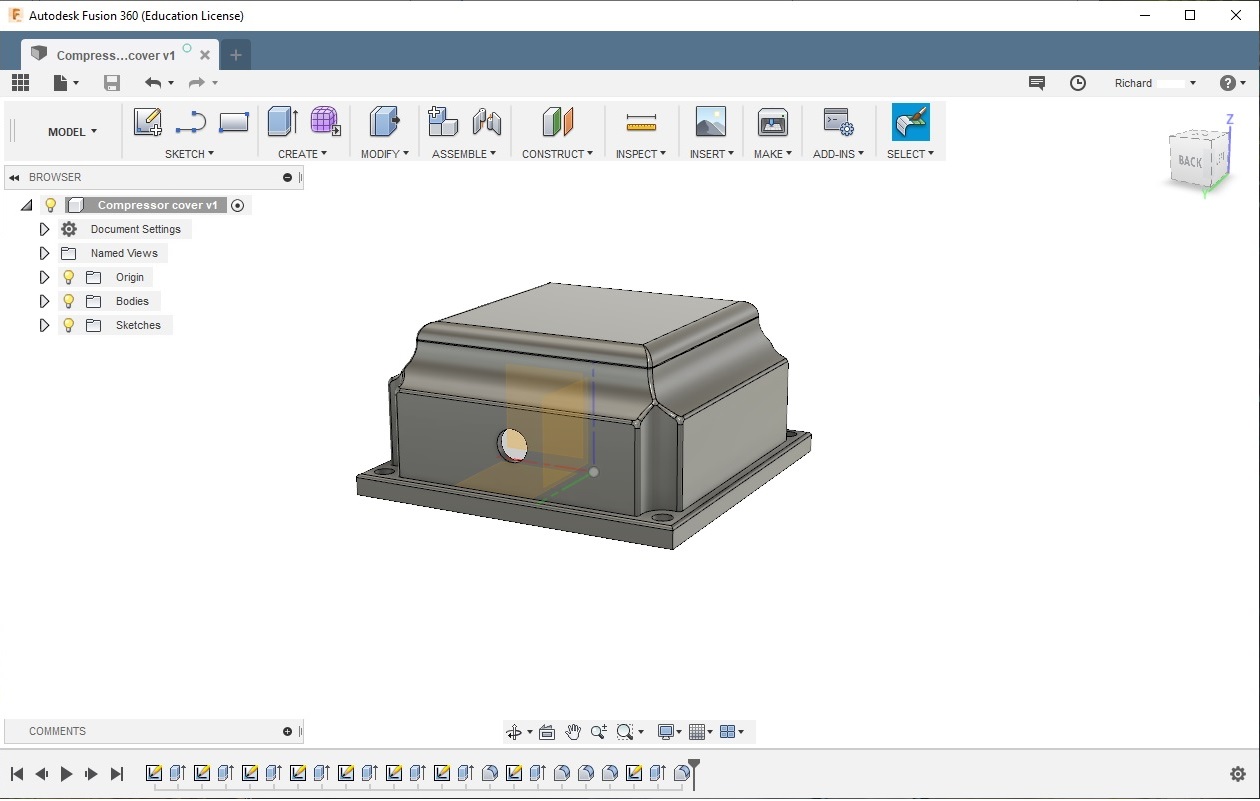Click the 3D Print Make icon
Screen dimensions: 1260x801
click(x=772, y=122)
